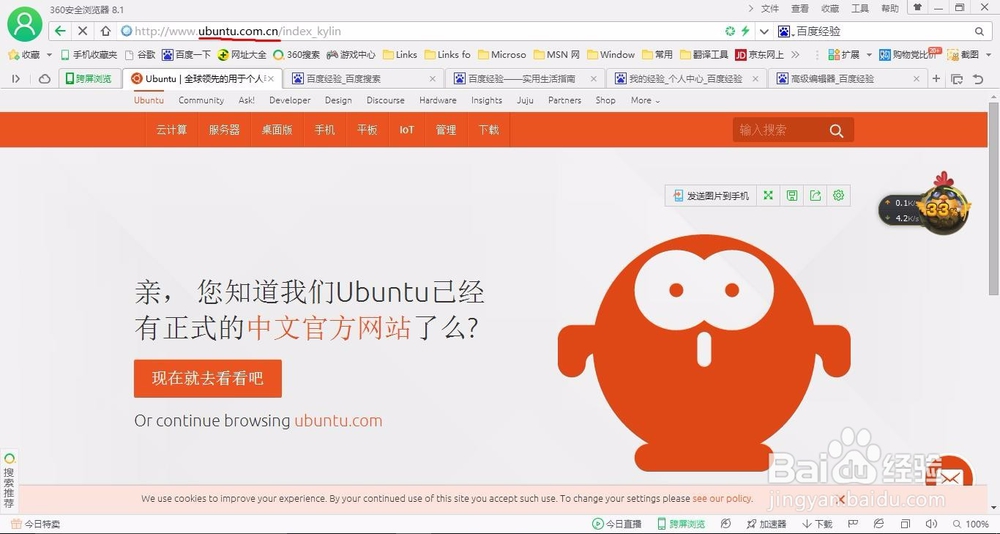Restore closed tab with undo arrow
1000x534 pixels.
[978, 78]
